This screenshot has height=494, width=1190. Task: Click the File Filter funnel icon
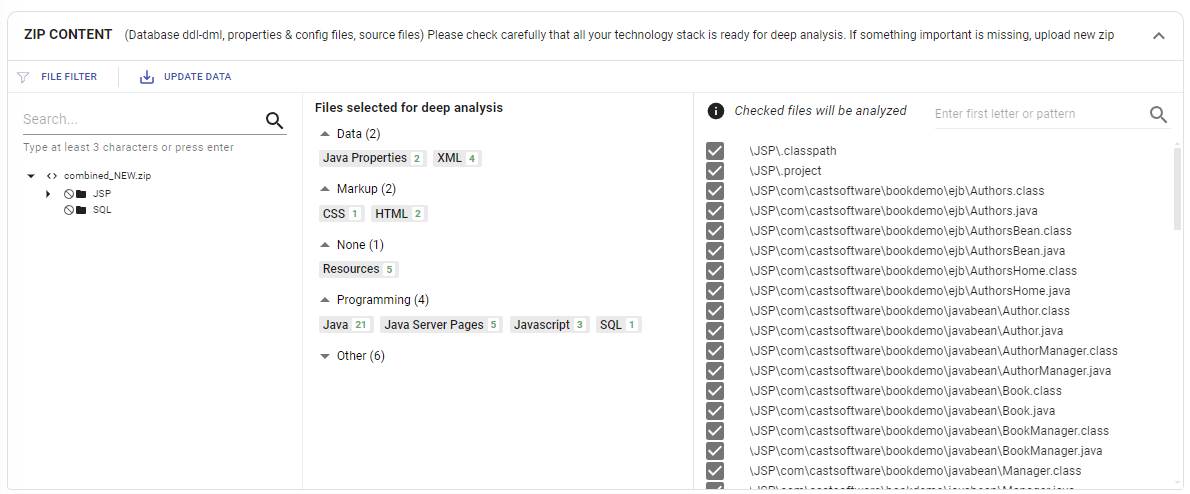pos(24,77)
